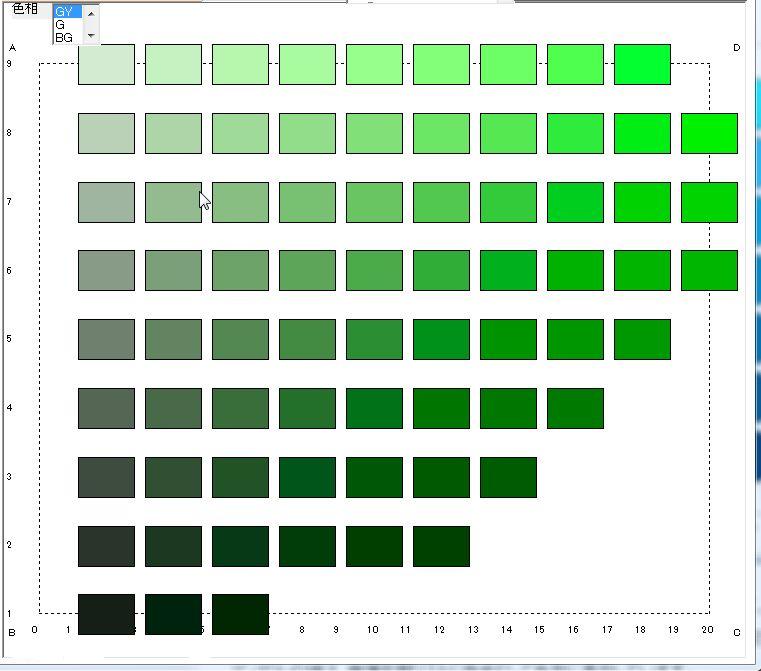This screenshot has width=761, height=671.
Task: Select GY in the hue list
Action: (x=66, y=12)
